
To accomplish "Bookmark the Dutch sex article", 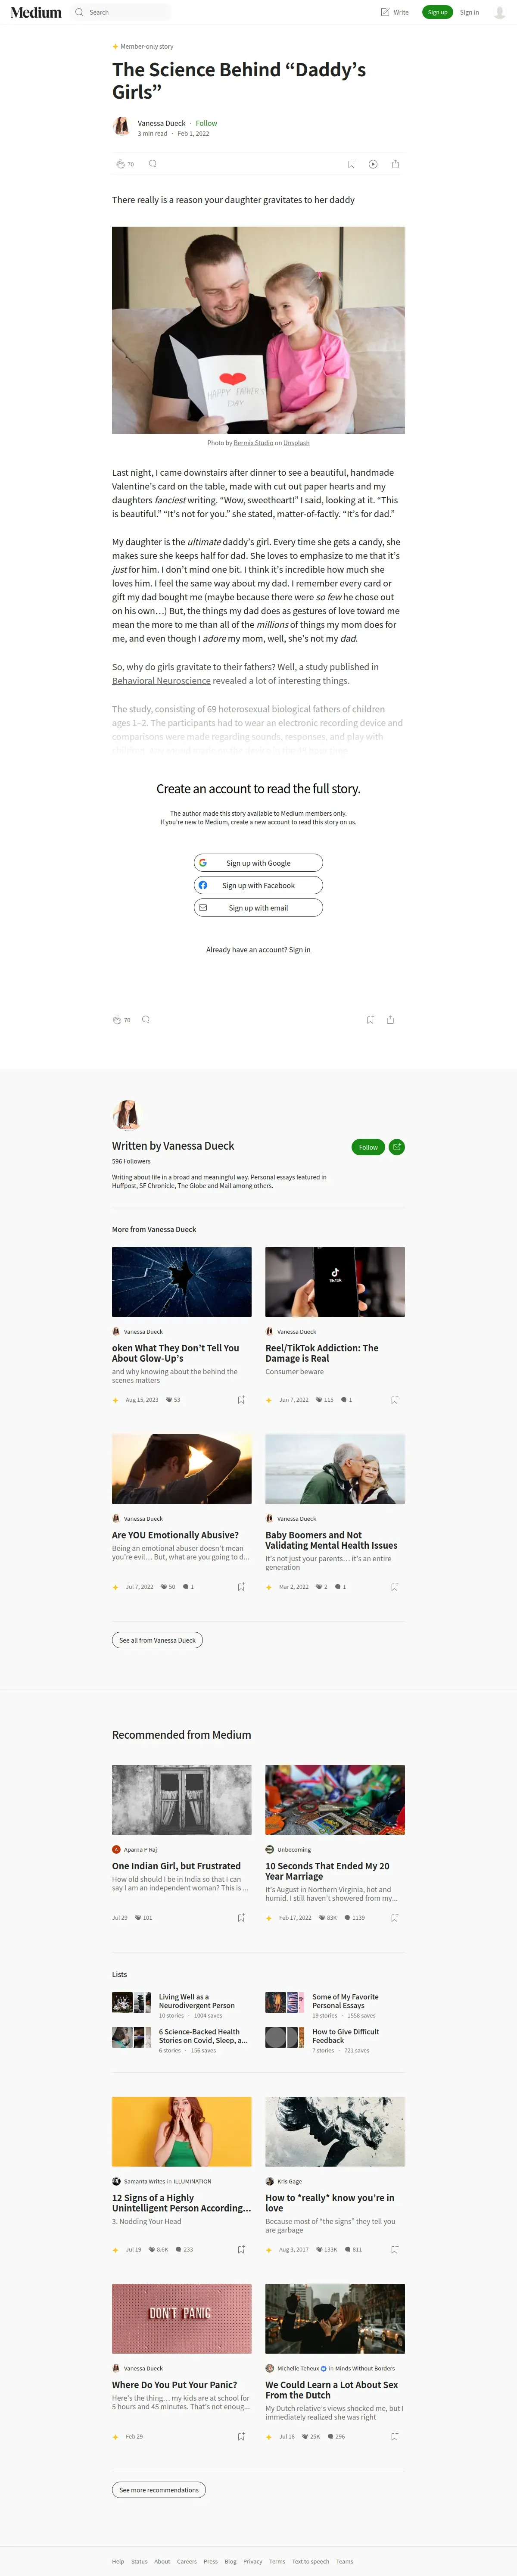I will [394, 2437].
